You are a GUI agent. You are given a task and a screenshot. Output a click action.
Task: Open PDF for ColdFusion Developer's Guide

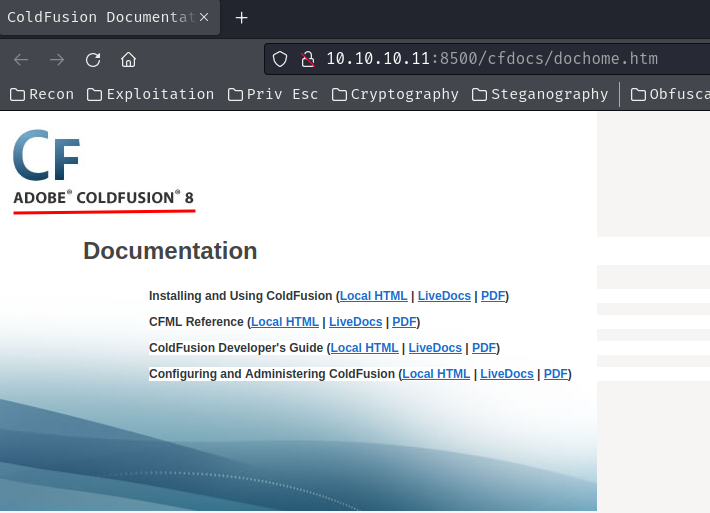click(x=484, y=348)
